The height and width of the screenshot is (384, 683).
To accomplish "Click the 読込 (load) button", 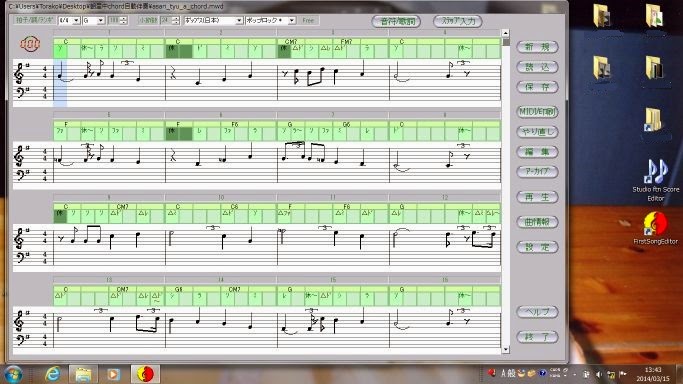I will coord(537,67).
